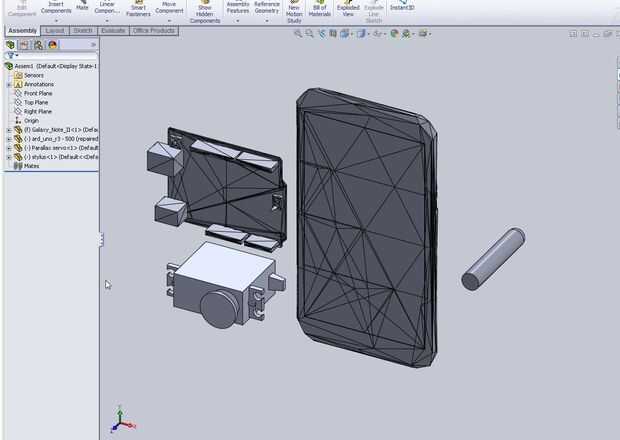Select the Mates folder
Viewport: 620px width, 440px height.
pos(26,166)
